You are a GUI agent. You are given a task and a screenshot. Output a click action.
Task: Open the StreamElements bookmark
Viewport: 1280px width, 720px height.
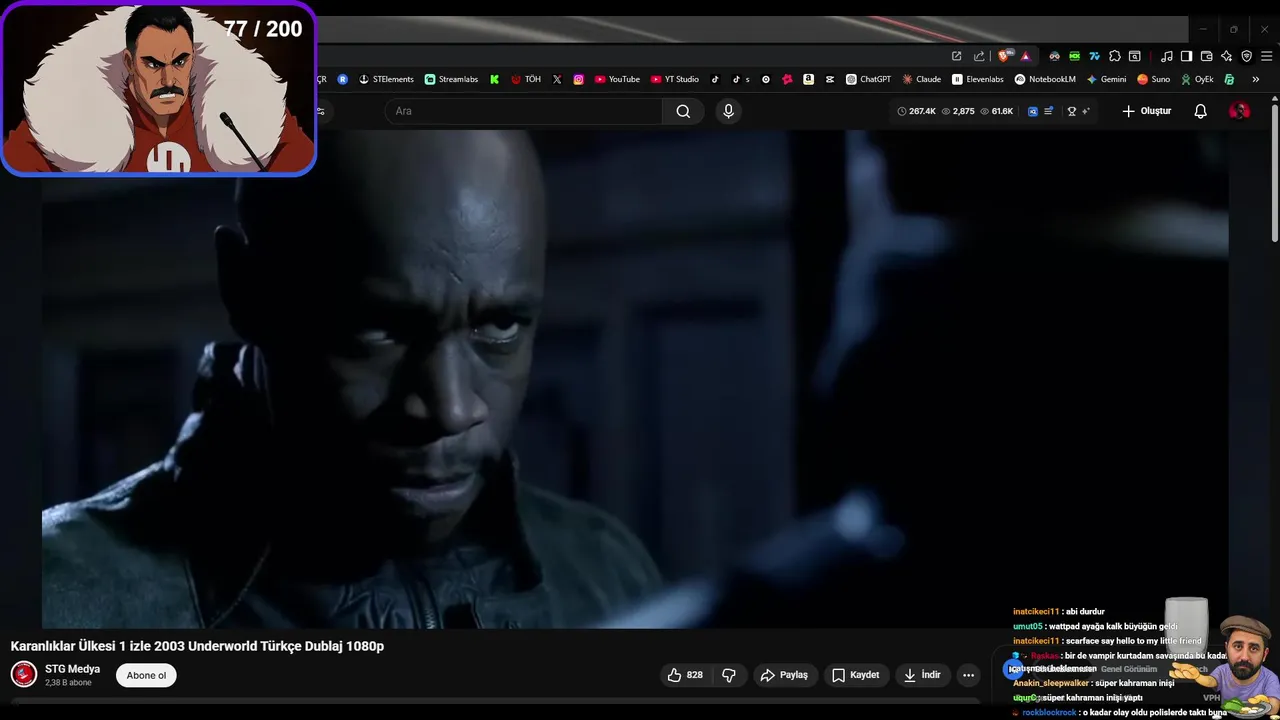[386, 79]
